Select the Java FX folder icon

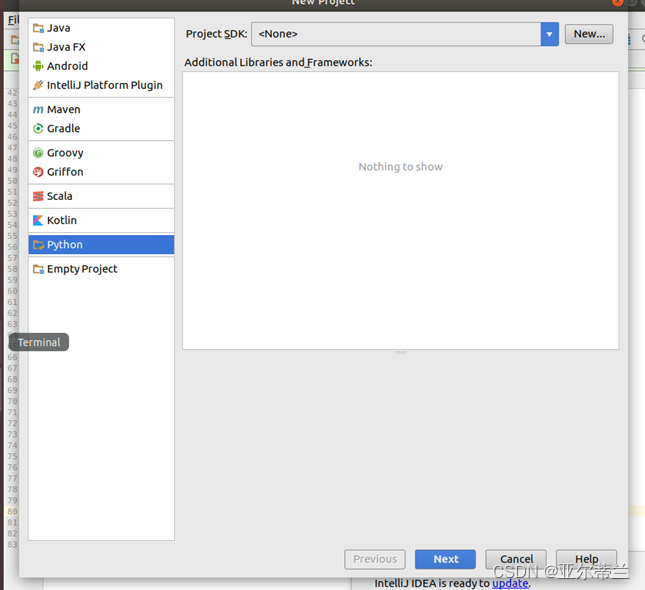(x=38, y=47)
